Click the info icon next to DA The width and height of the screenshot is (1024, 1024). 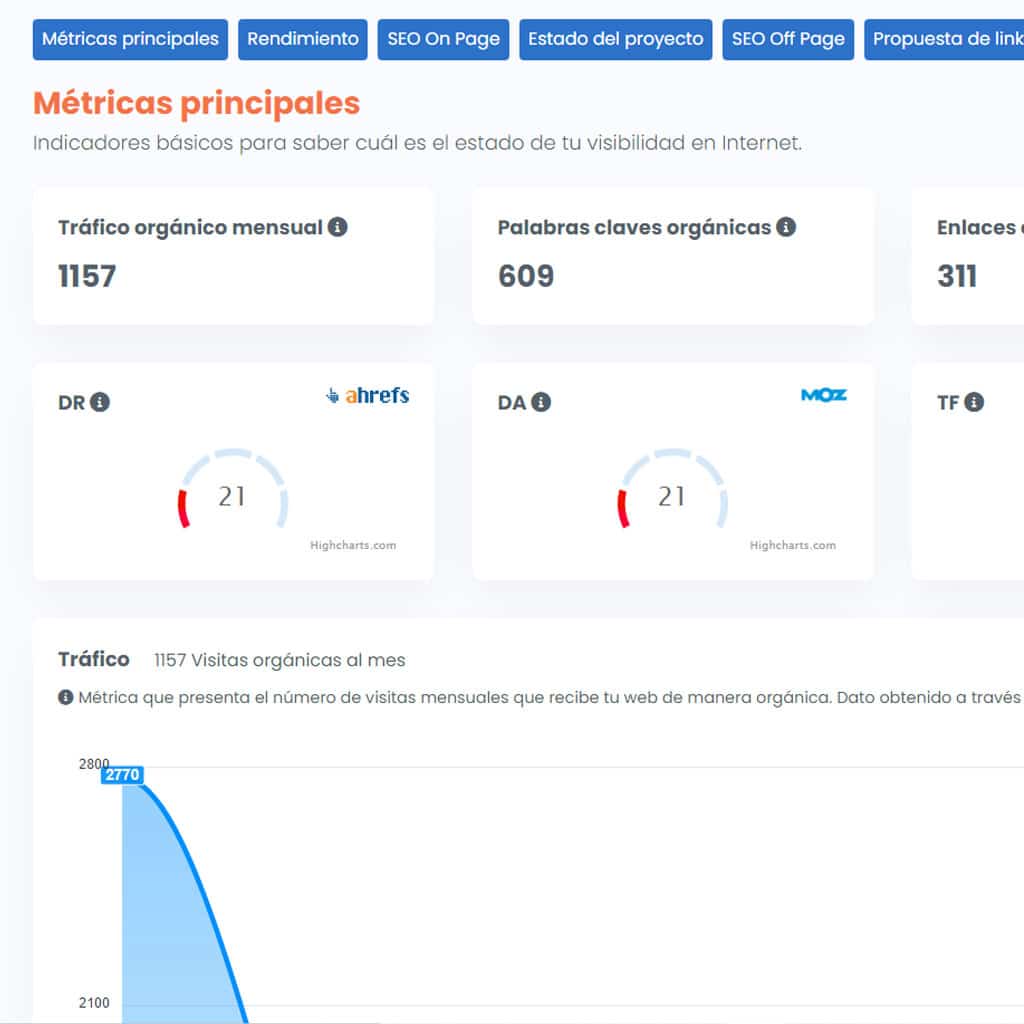539,403
